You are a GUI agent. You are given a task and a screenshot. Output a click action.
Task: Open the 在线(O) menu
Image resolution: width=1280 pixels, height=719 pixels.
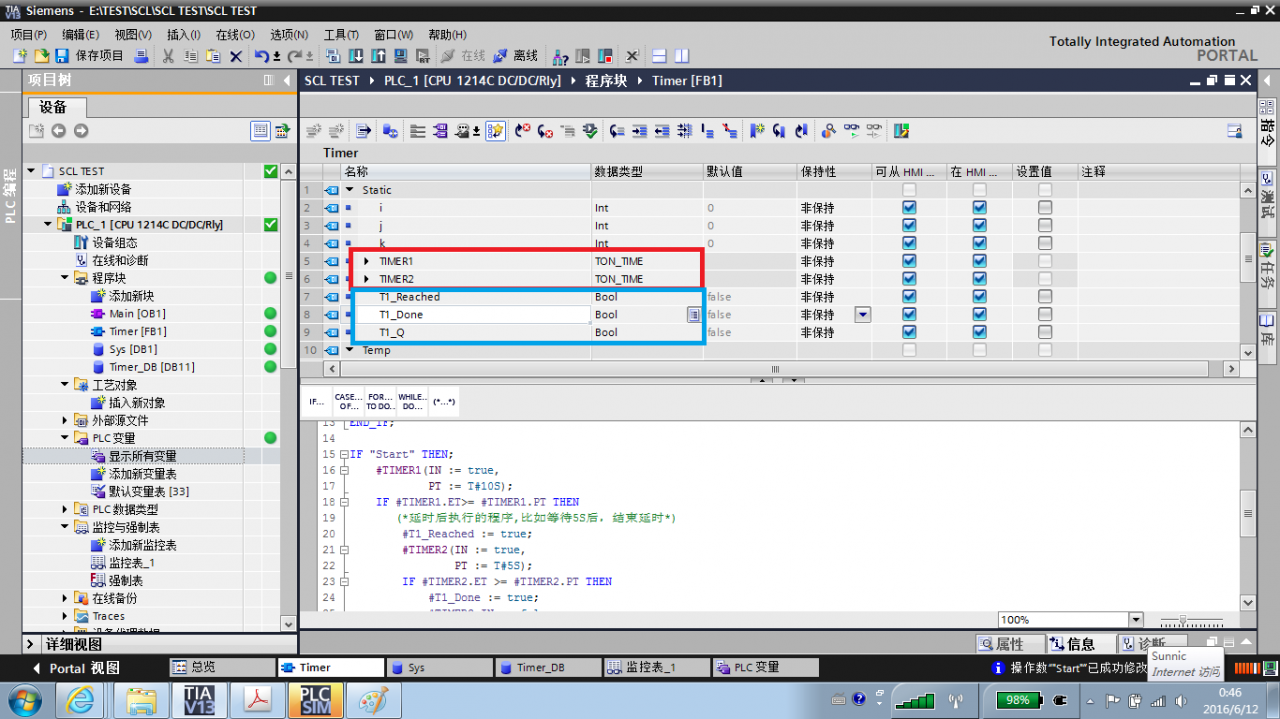pos(236,34)
